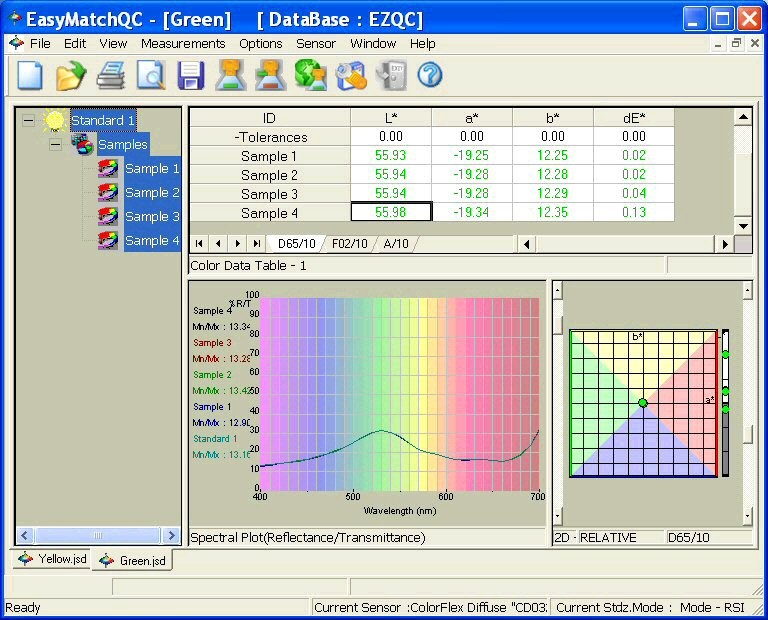The image size is (768, 620).
Task: Click the New document toolbar icon
Action: point(29,75)
